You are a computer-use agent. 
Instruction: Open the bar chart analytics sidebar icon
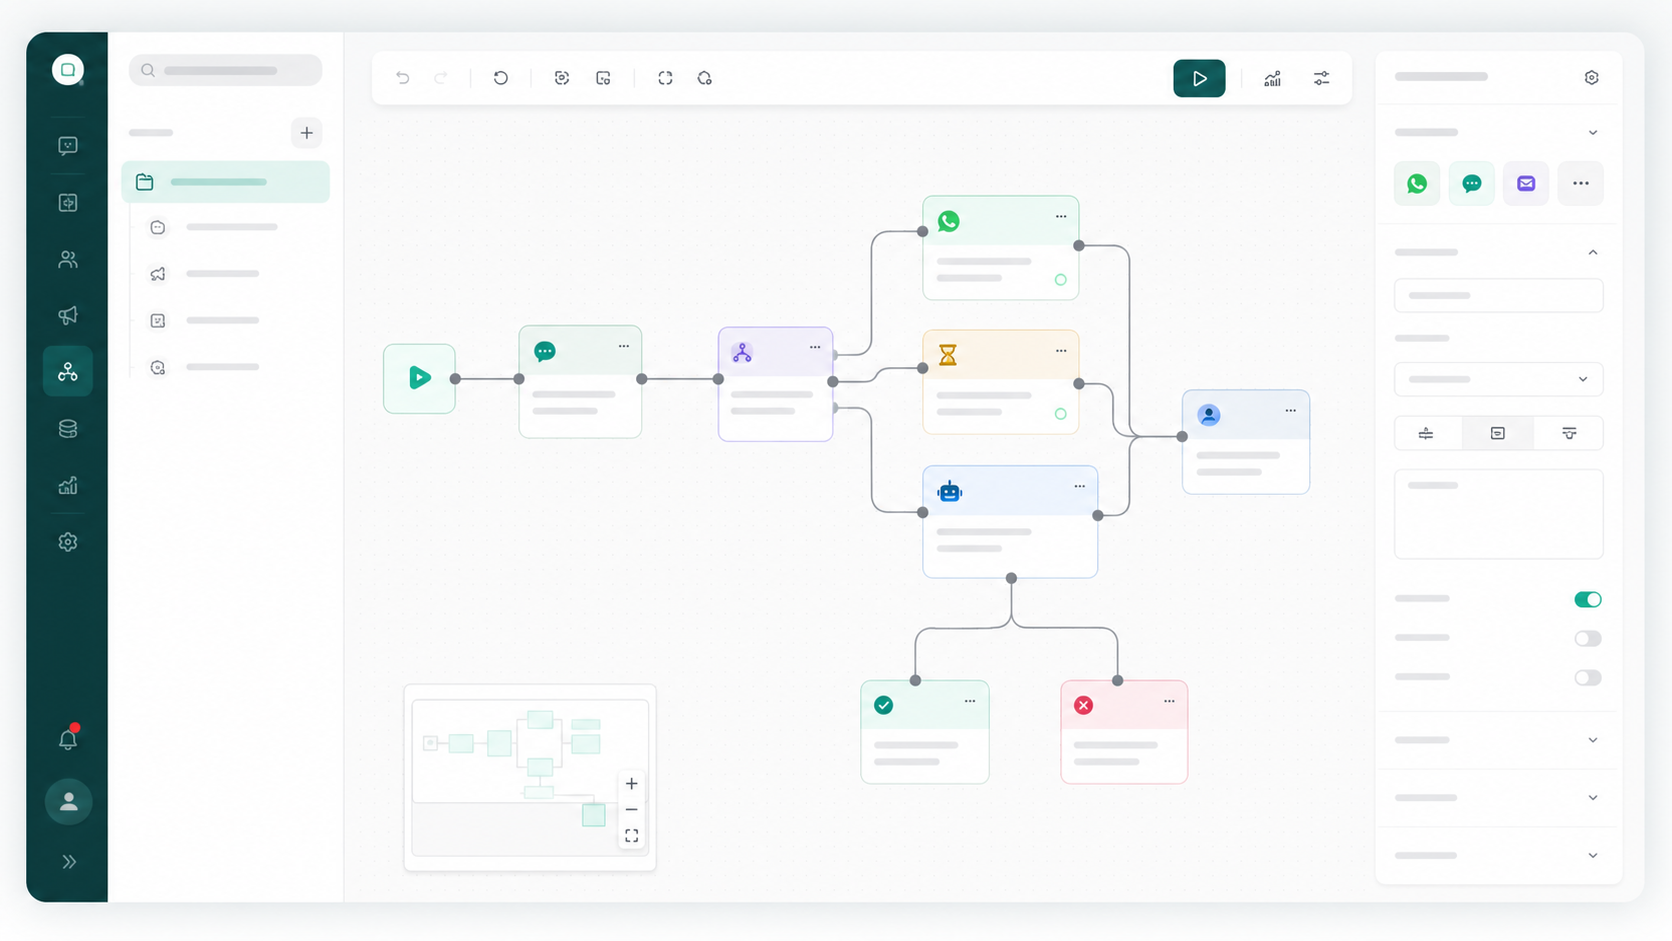point(68,486)
